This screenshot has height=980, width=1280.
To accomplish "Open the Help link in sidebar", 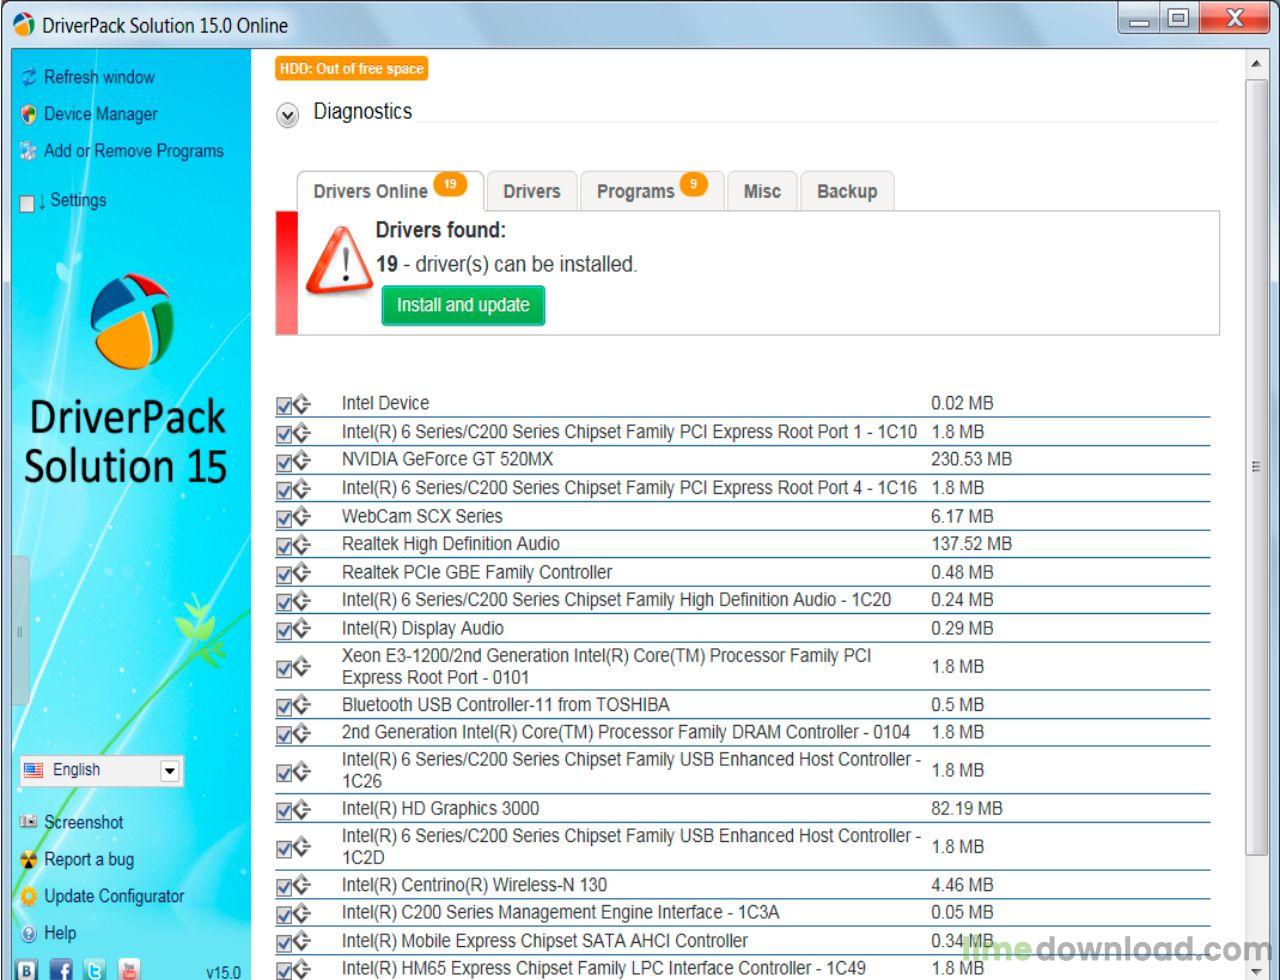I will [59, 933].
